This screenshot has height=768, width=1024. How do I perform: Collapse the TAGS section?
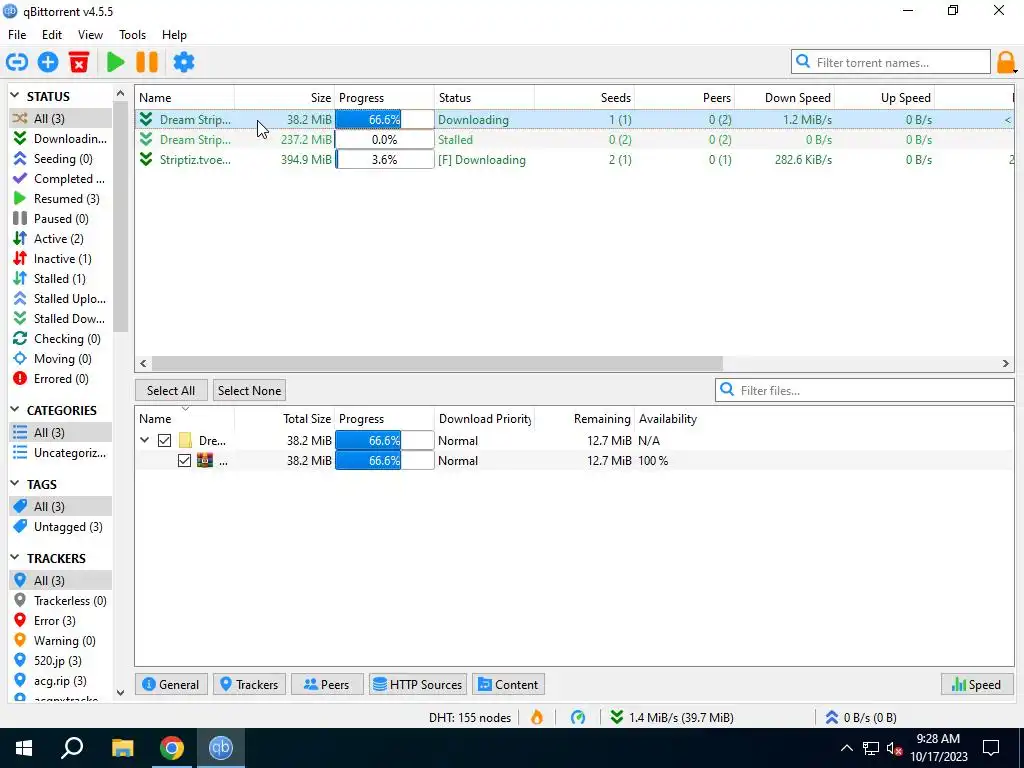[x=15, y=484]
